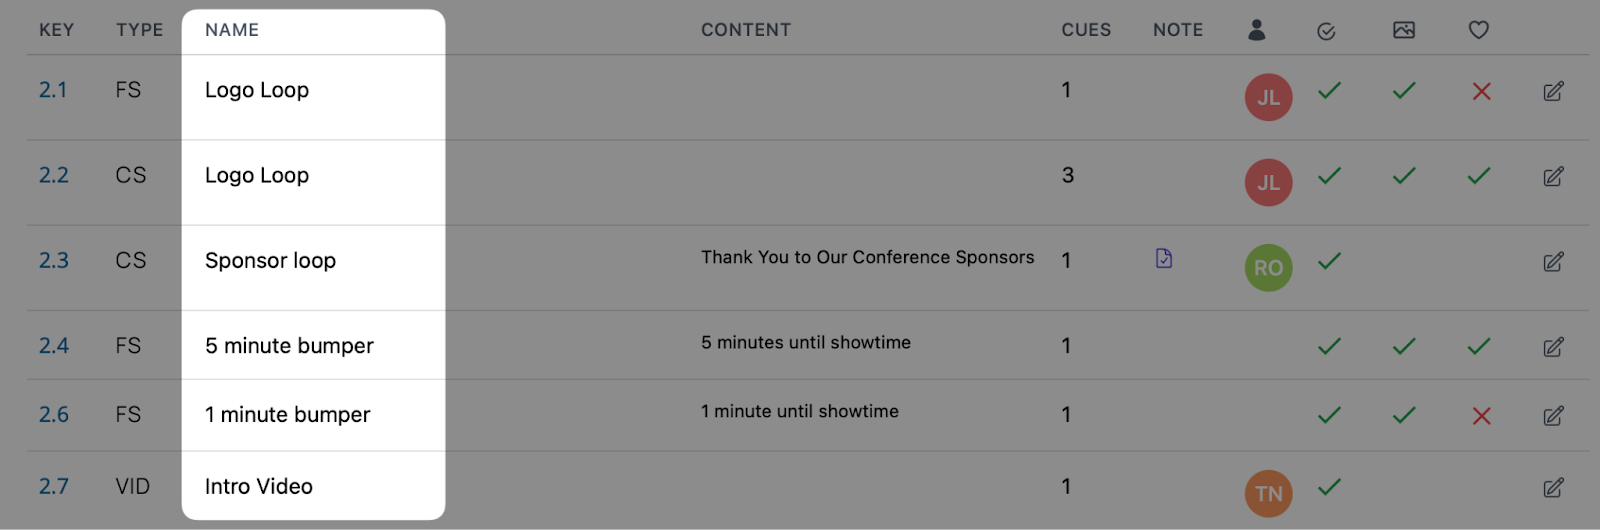Click the person icon column header
The image size is (1600, 530).
click(x=1257, y=30)
